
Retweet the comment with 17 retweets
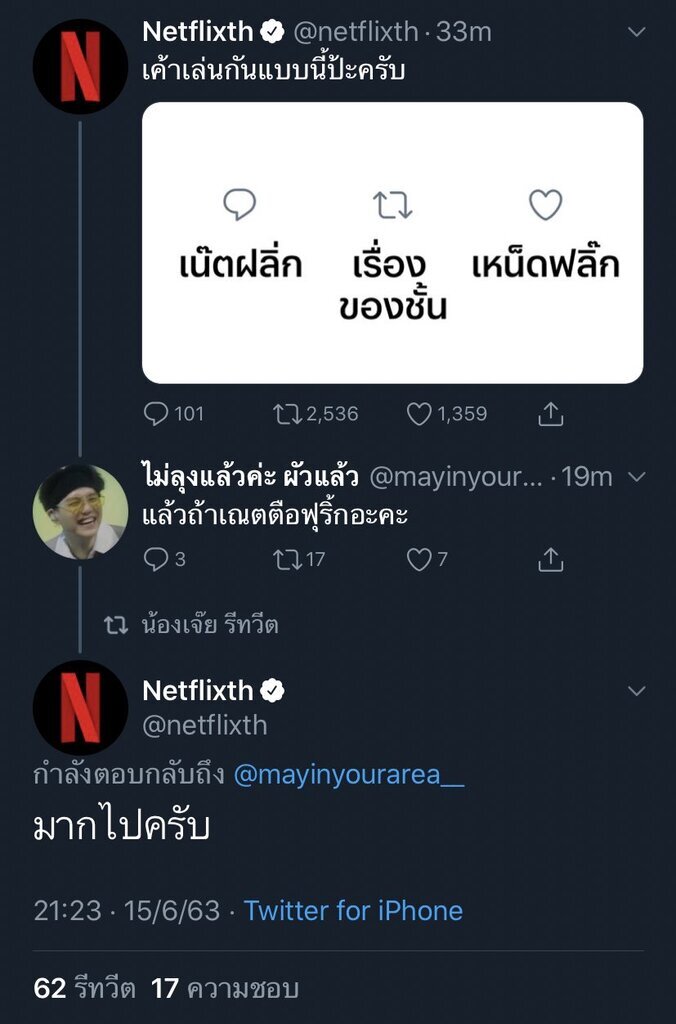tap(288, 560)
